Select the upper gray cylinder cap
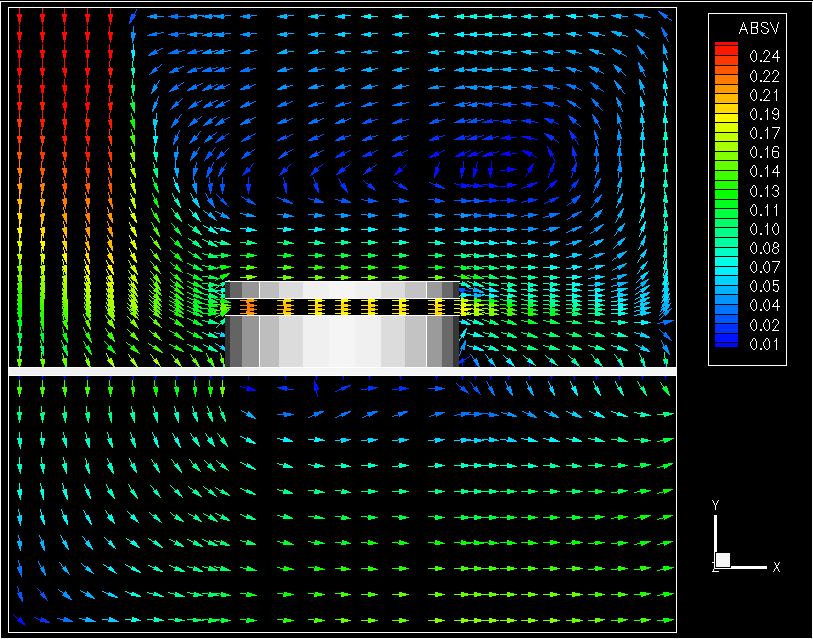Image resolution: width=813 pixels, height=639 pixels. (x=342, y=289)
